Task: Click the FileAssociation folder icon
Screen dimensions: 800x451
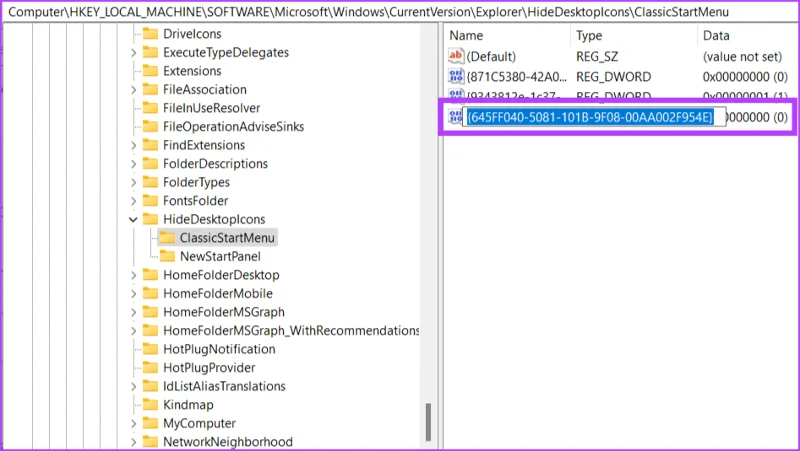Action: pyautogui.click(x=150, y=89)
